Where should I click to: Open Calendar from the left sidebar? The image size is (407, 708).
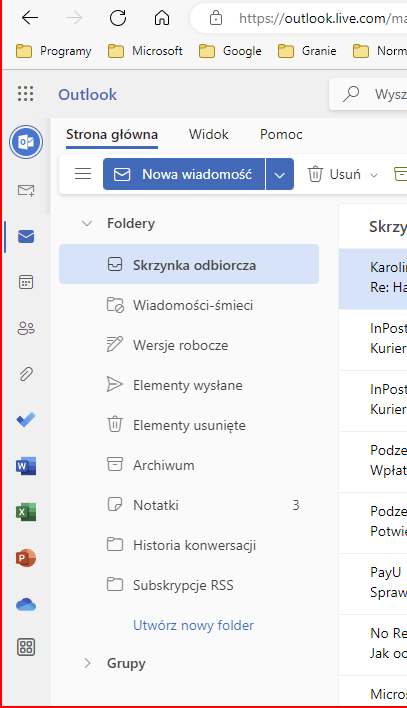(x=26, y=282)
